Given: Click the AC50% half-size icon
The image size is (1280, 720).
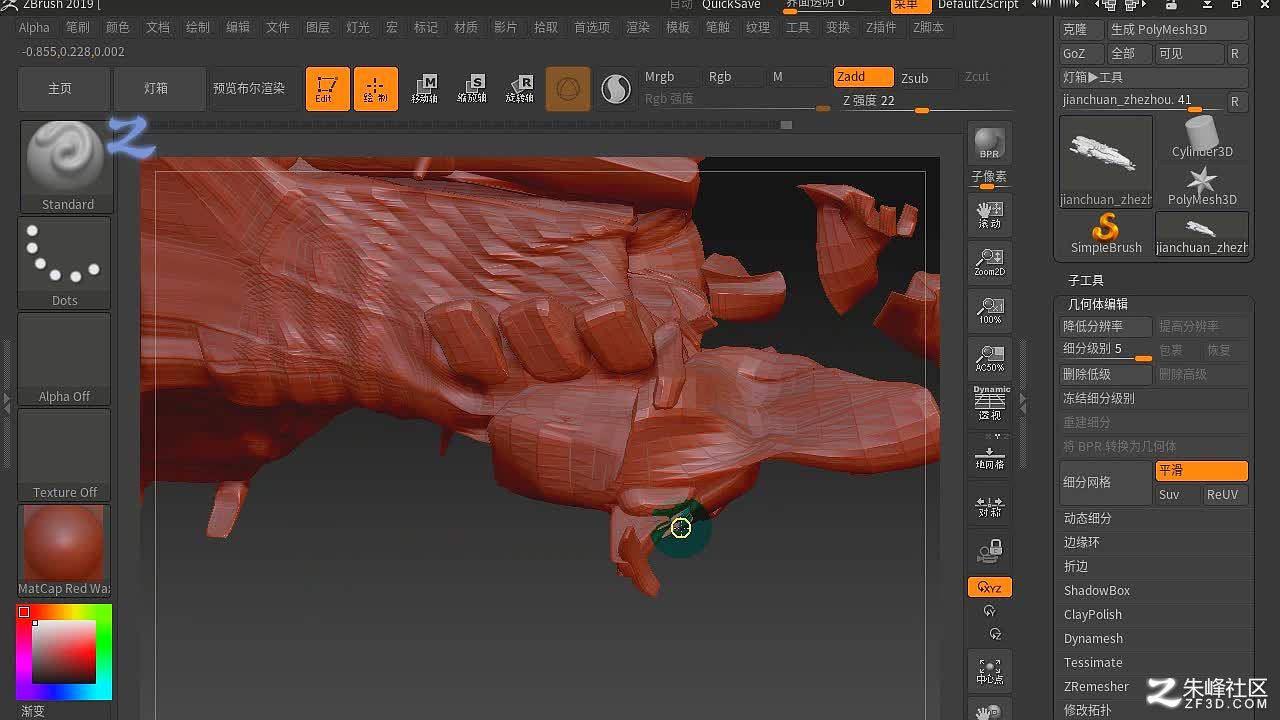Looking at the screenshot, I should (x=989, y=359).
